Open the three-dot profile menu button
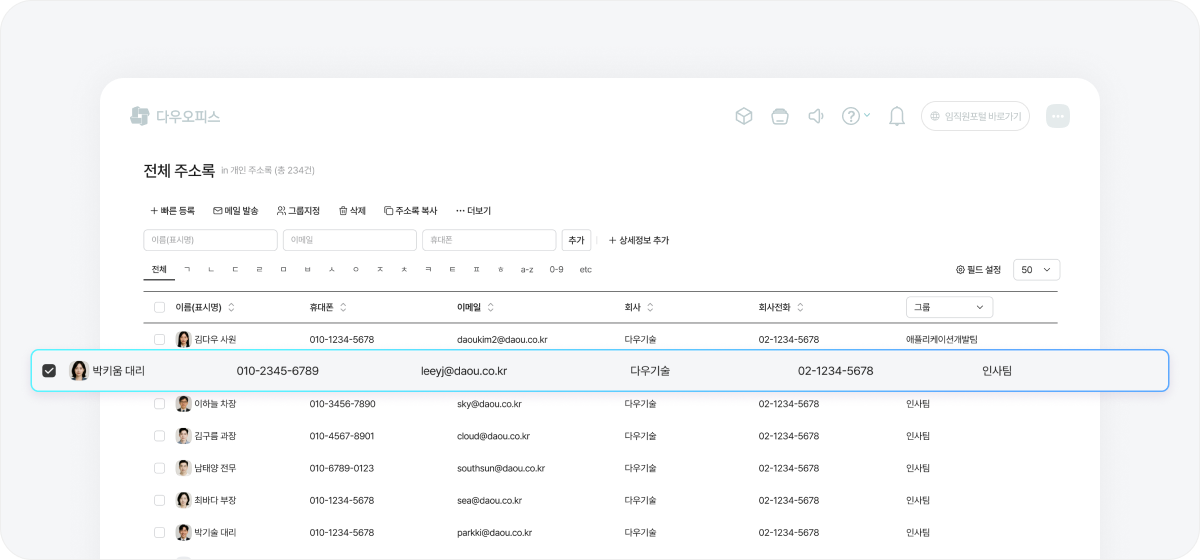Viewport: 1200px width, 560px height. 1058,116
